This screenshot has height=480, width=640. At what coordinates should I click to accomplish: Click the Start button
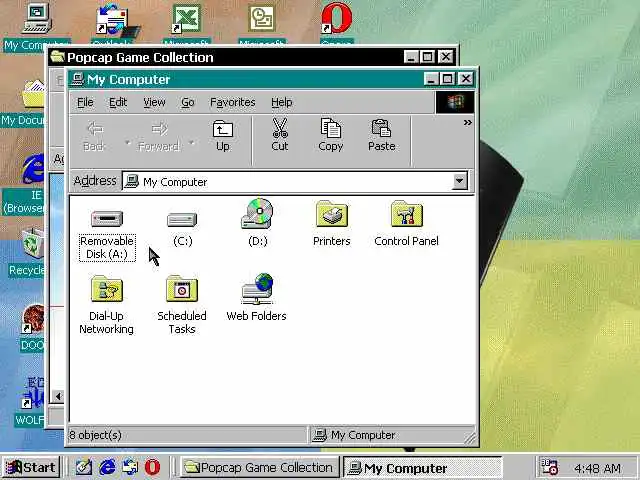point(31,467)
